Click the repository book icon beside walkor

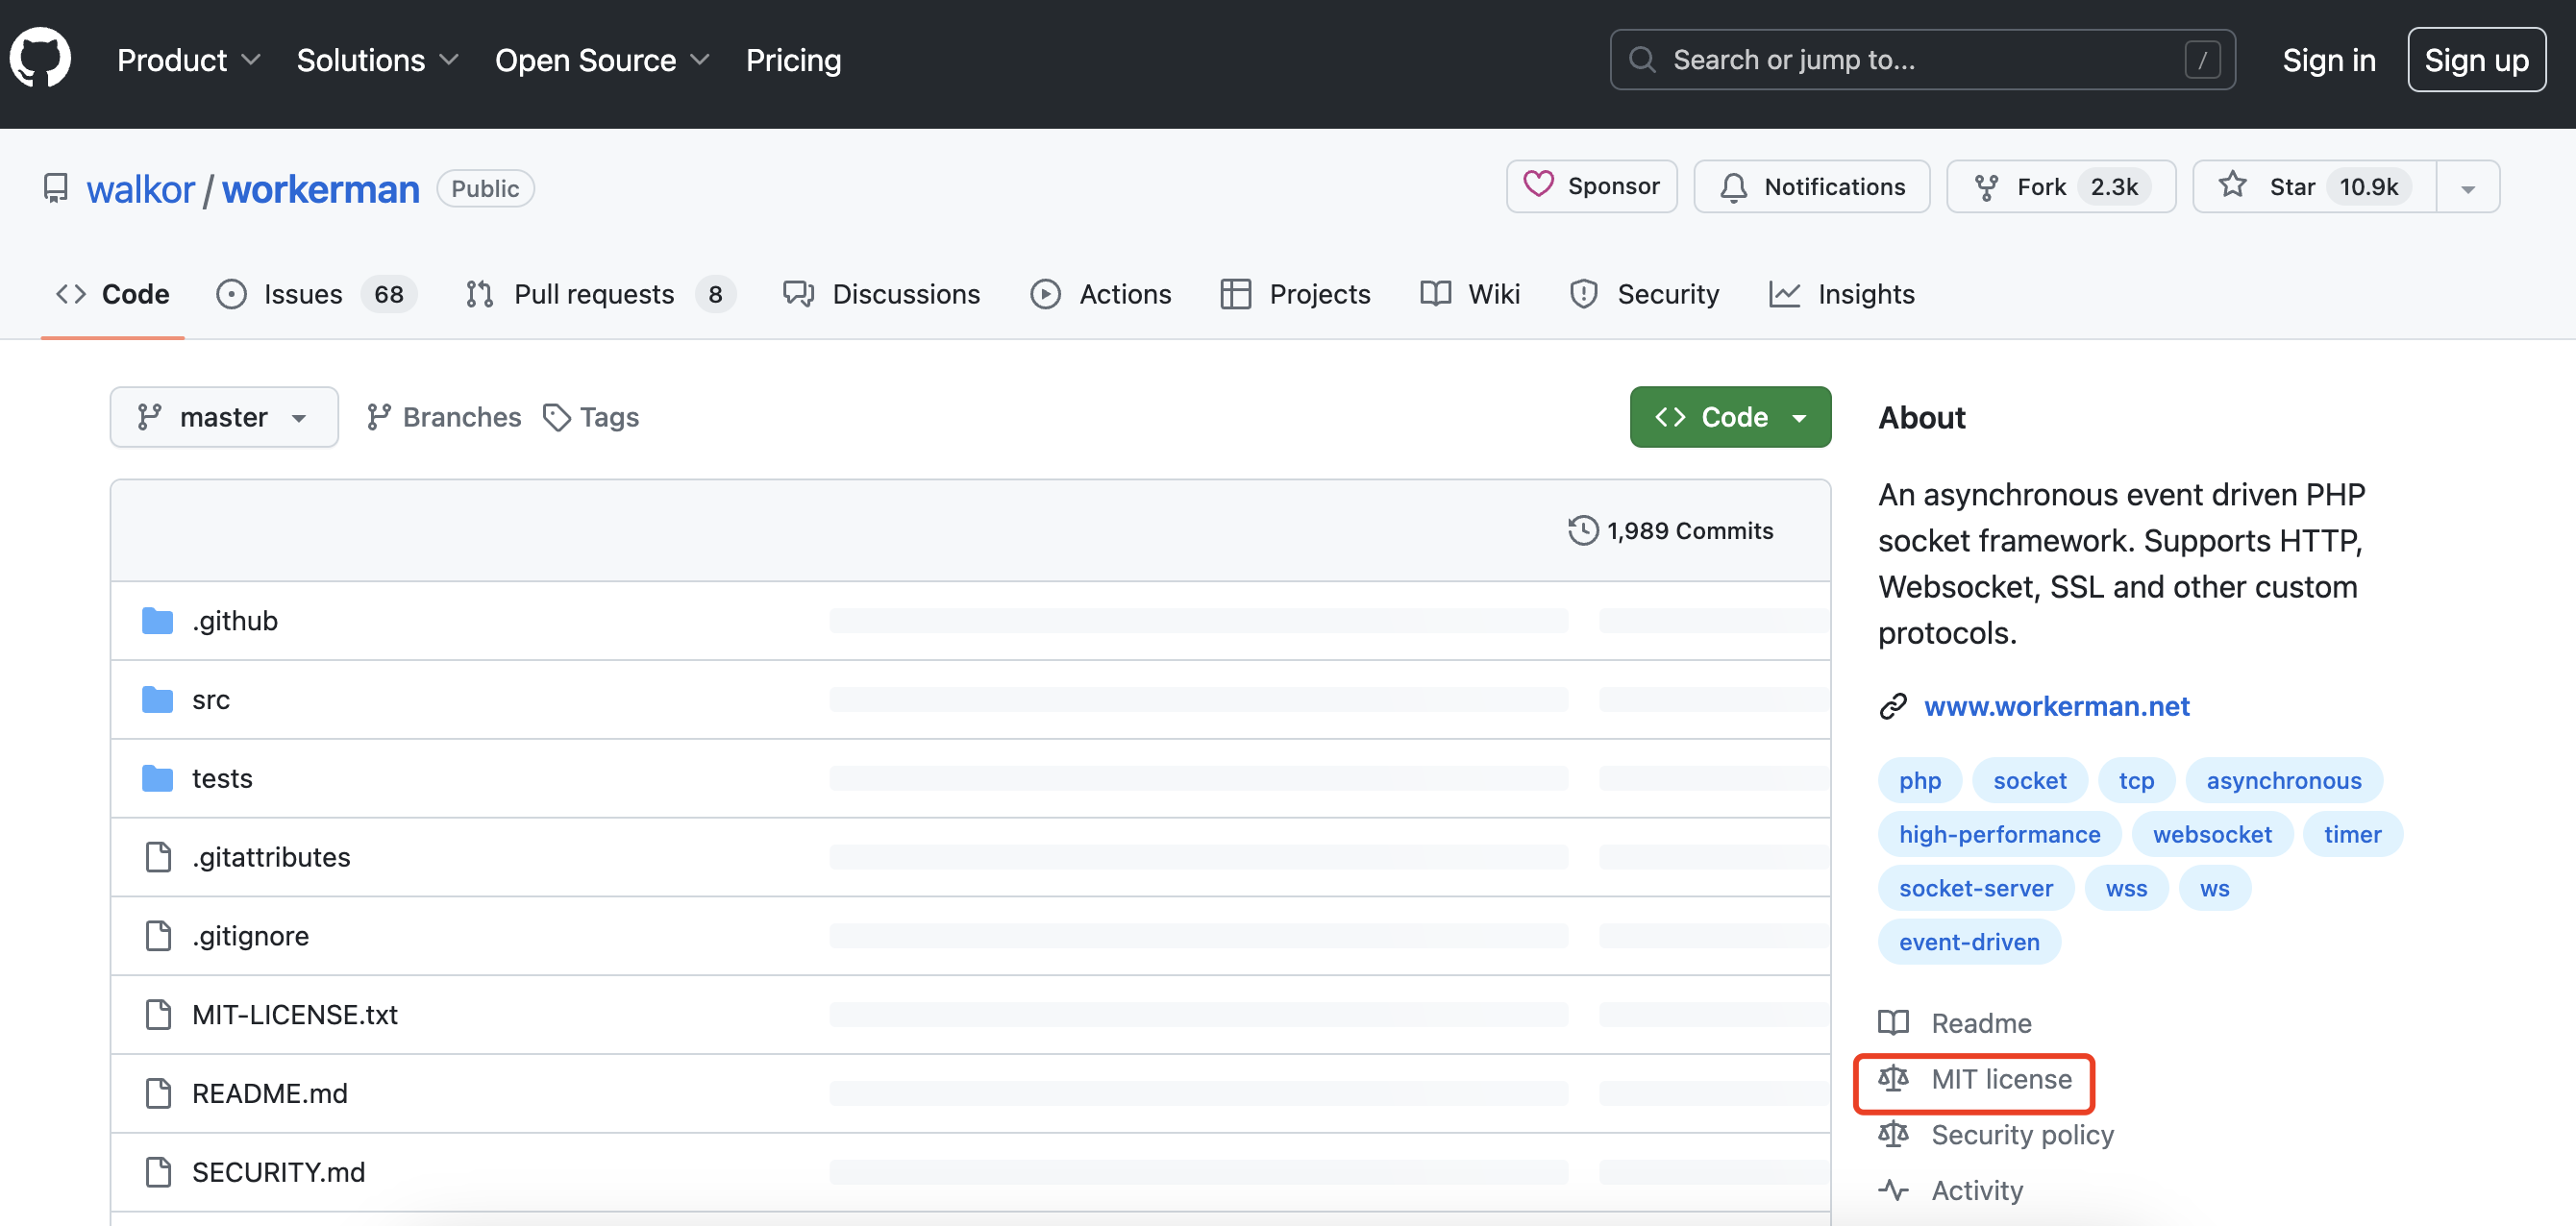[56, 188]
